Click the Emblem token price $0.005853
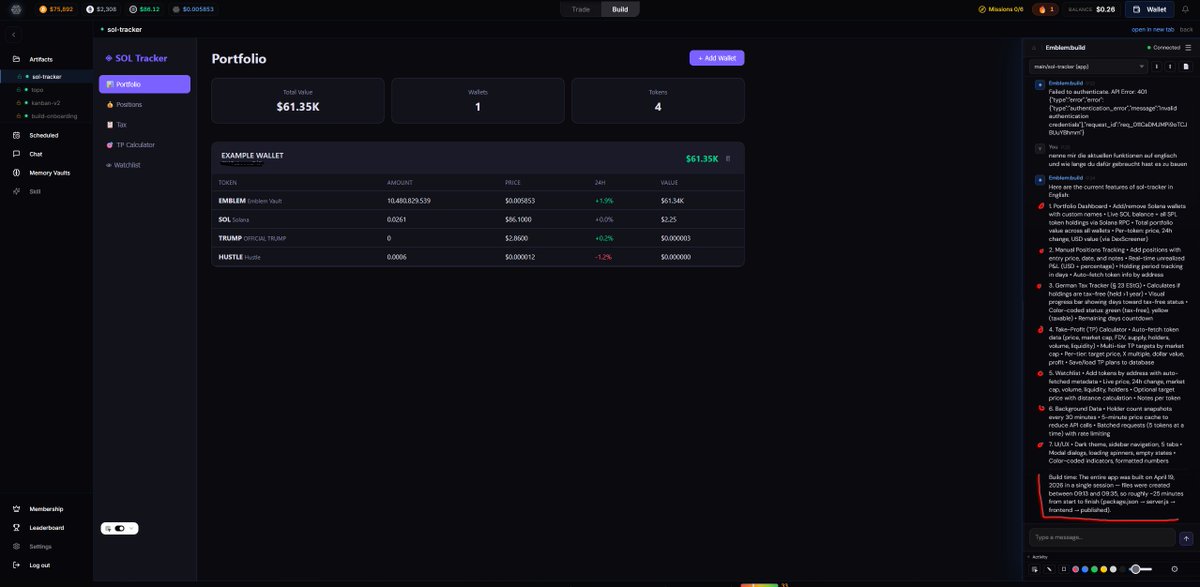The image size is (1200, 587). point(193,9)
